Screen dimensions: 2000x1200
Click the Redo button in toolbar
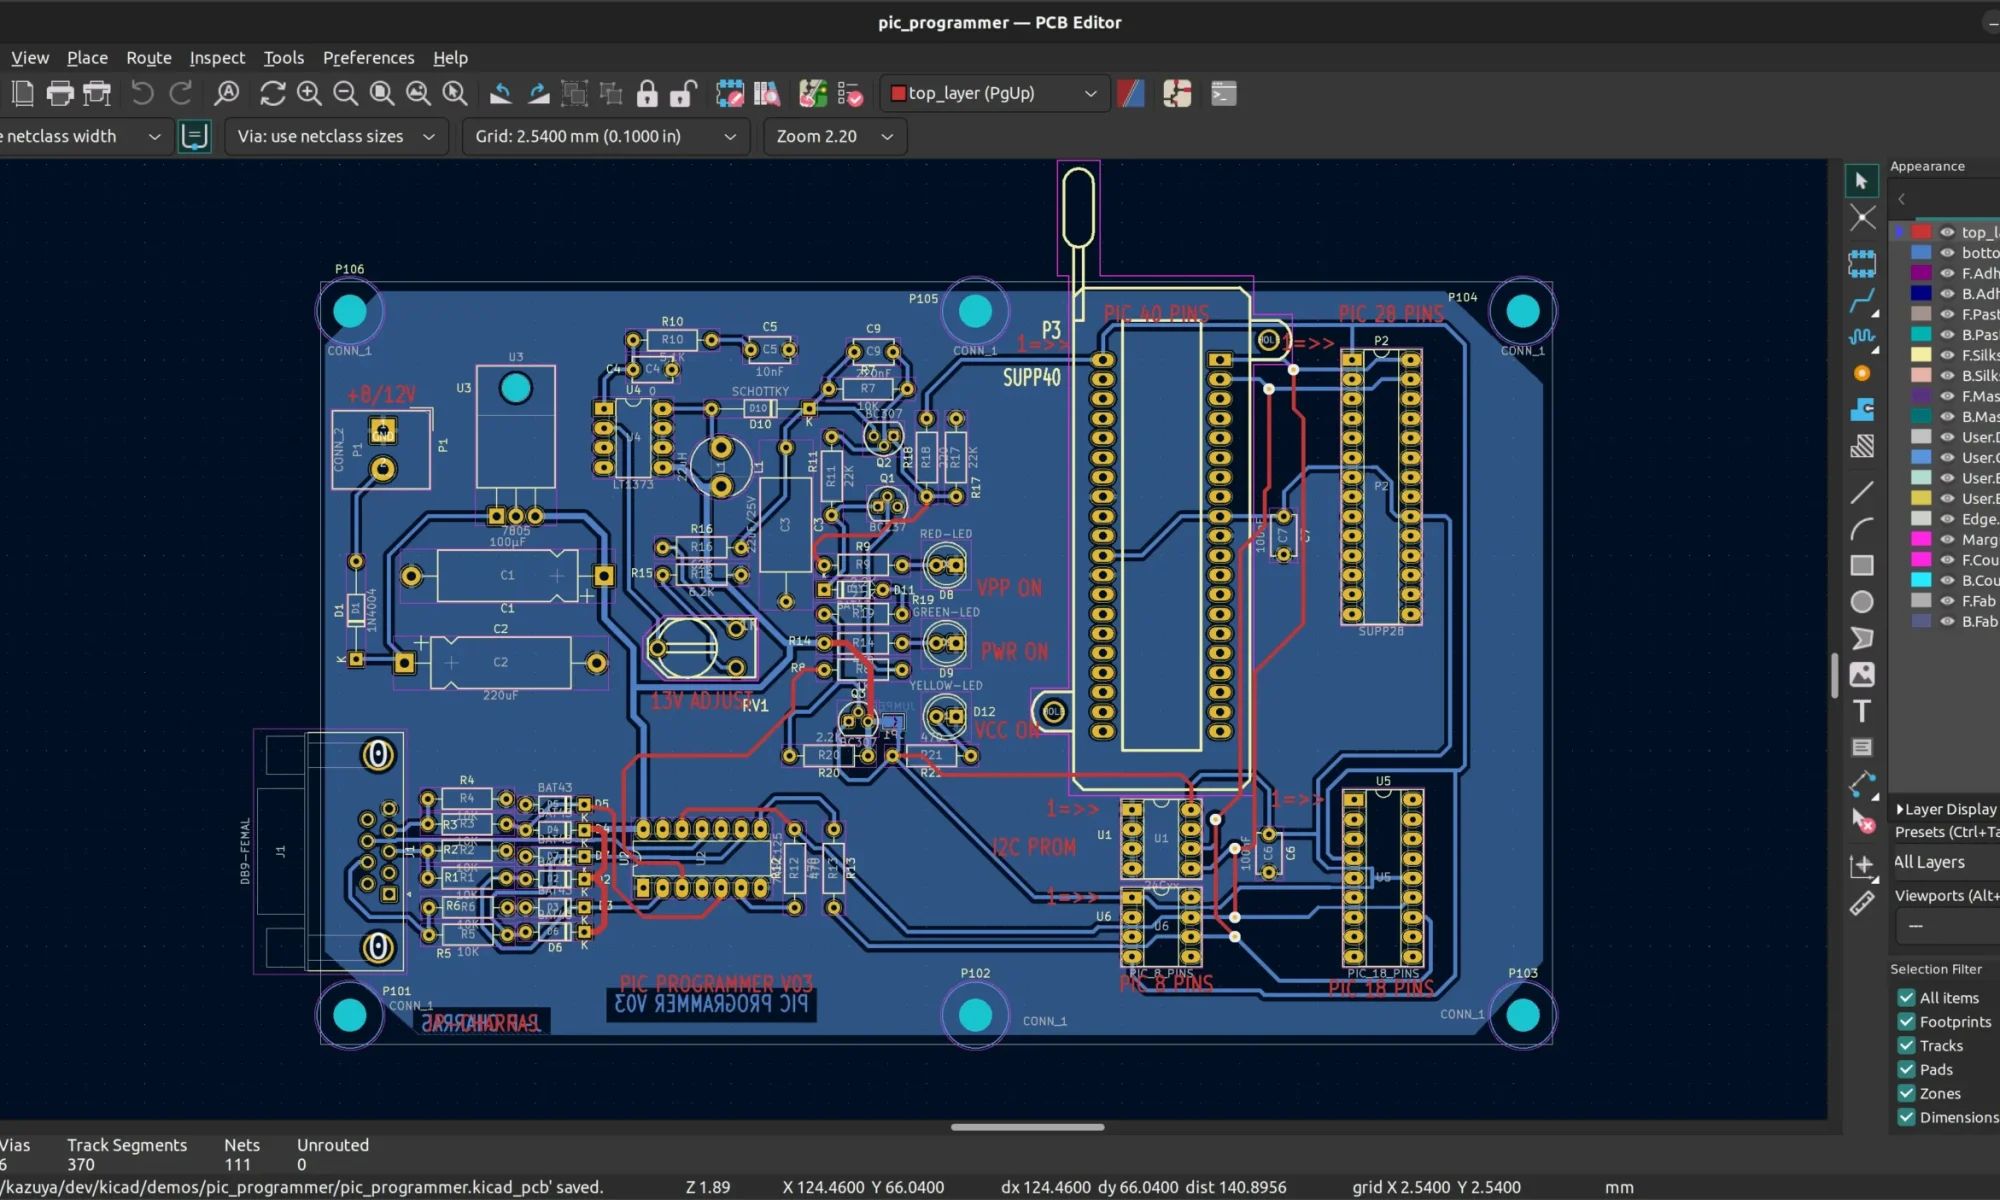tap(180, 93)
